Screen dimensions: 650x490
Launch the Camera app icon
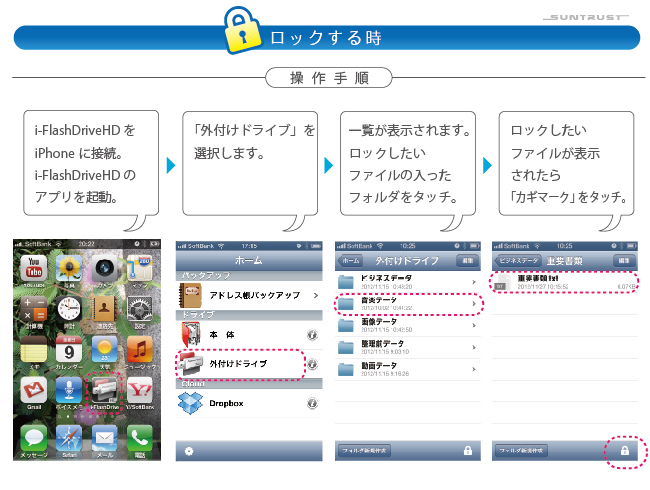click(104, 269)
